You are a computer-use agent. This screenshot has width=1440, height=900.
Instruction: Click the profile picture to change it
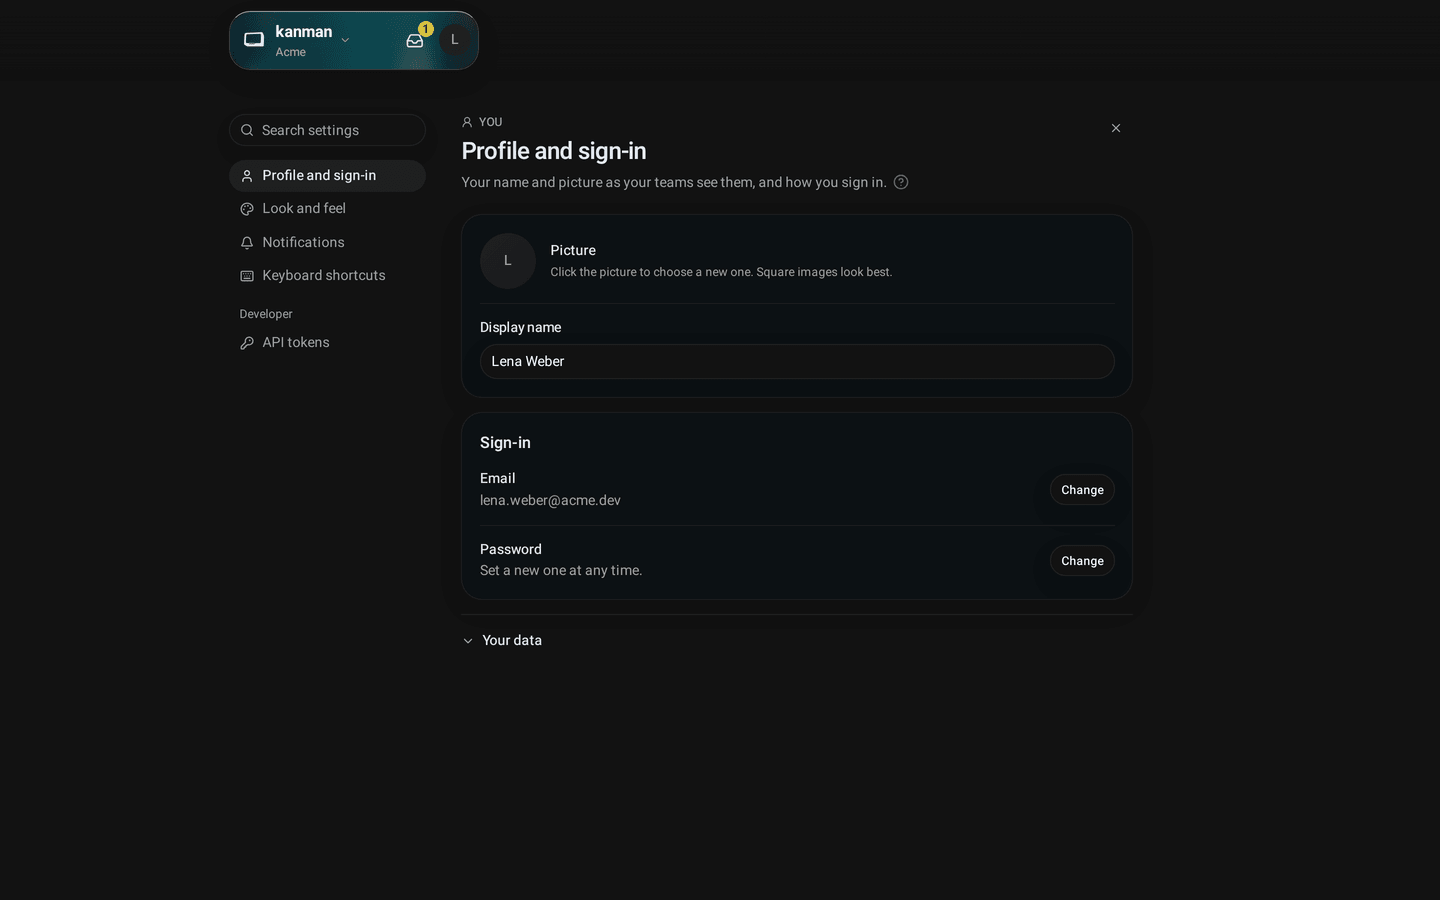[x=508, y=261]
